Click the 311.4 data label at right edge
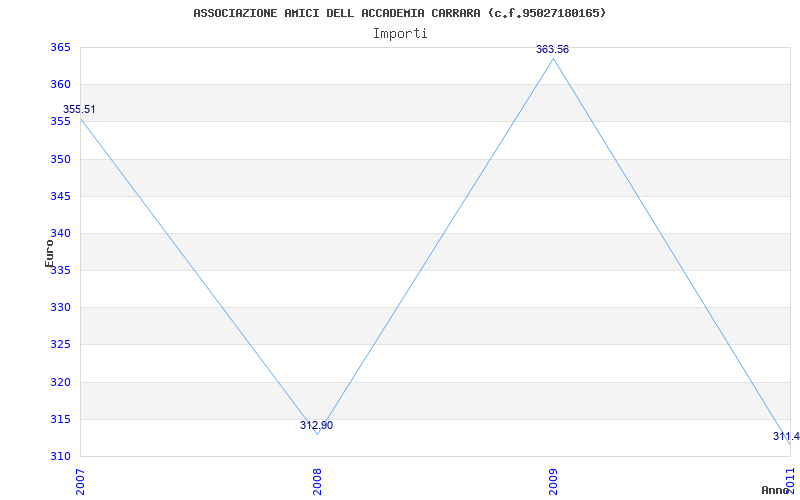800x500 pixels. [786, 437]
